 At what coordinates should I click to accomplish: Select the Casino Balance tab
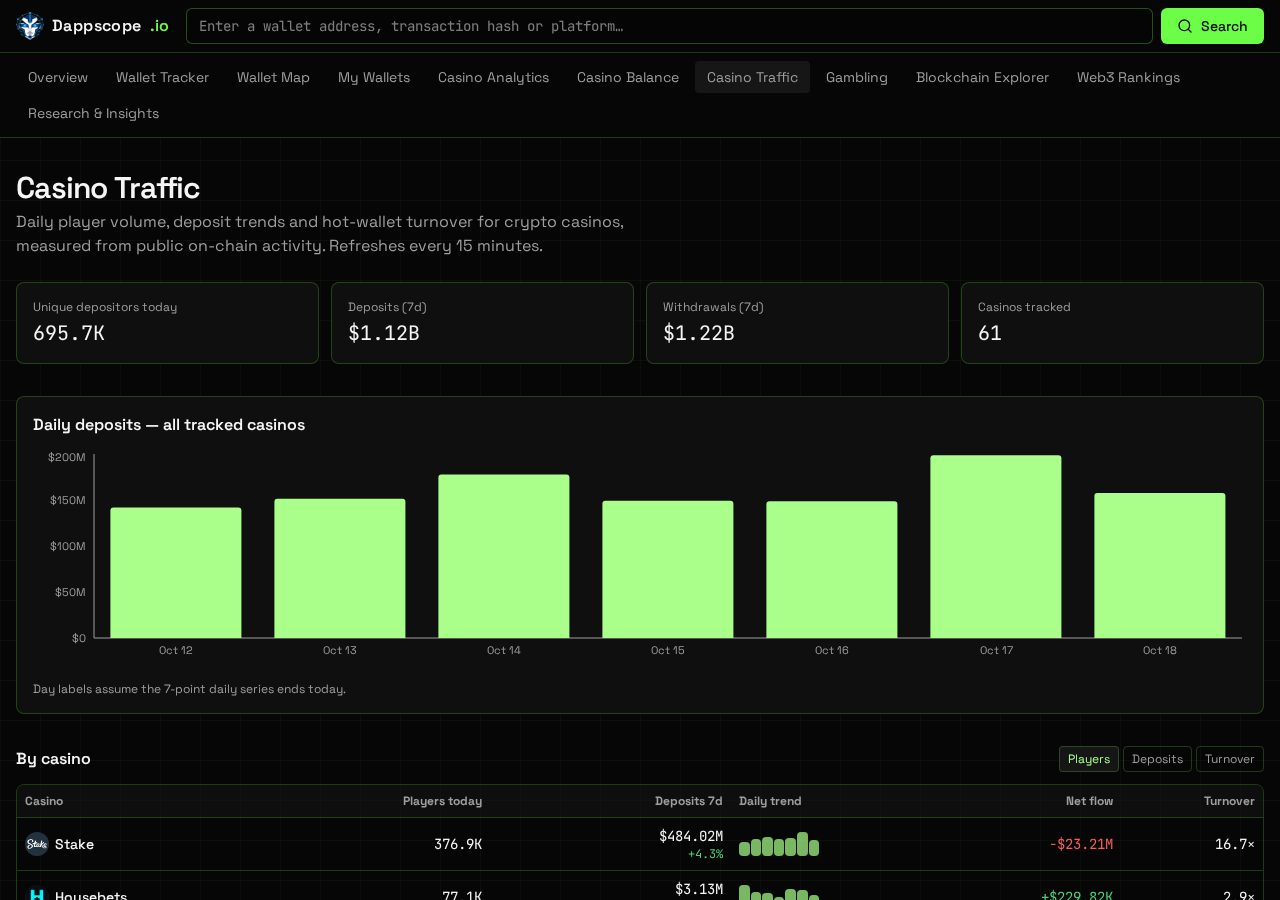628,77
